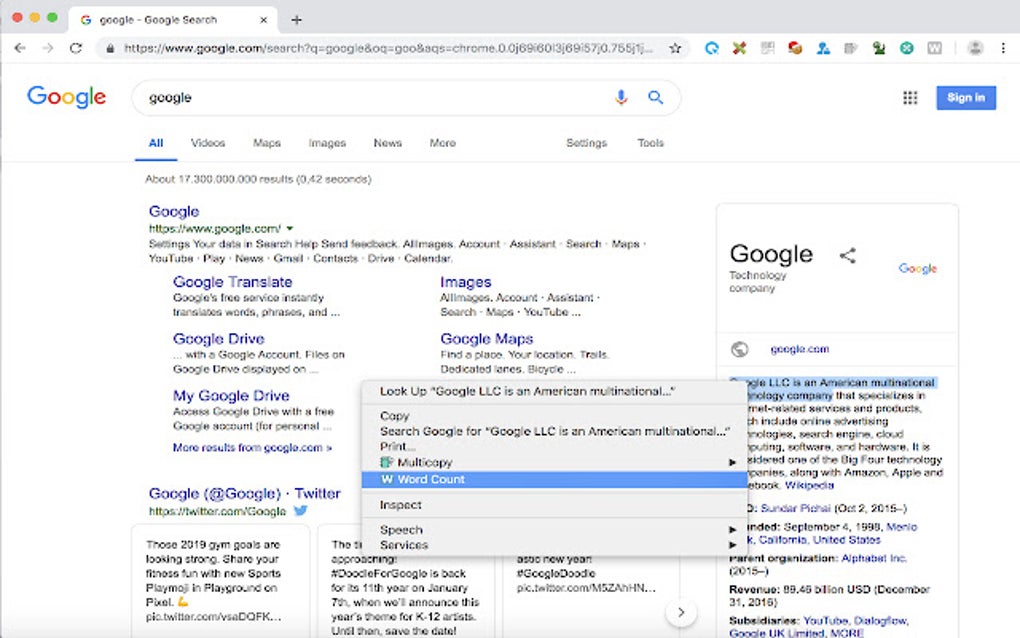Bookmark this page with the star icon
This screenshot has width=1020, height=638.
click(675, 48)
